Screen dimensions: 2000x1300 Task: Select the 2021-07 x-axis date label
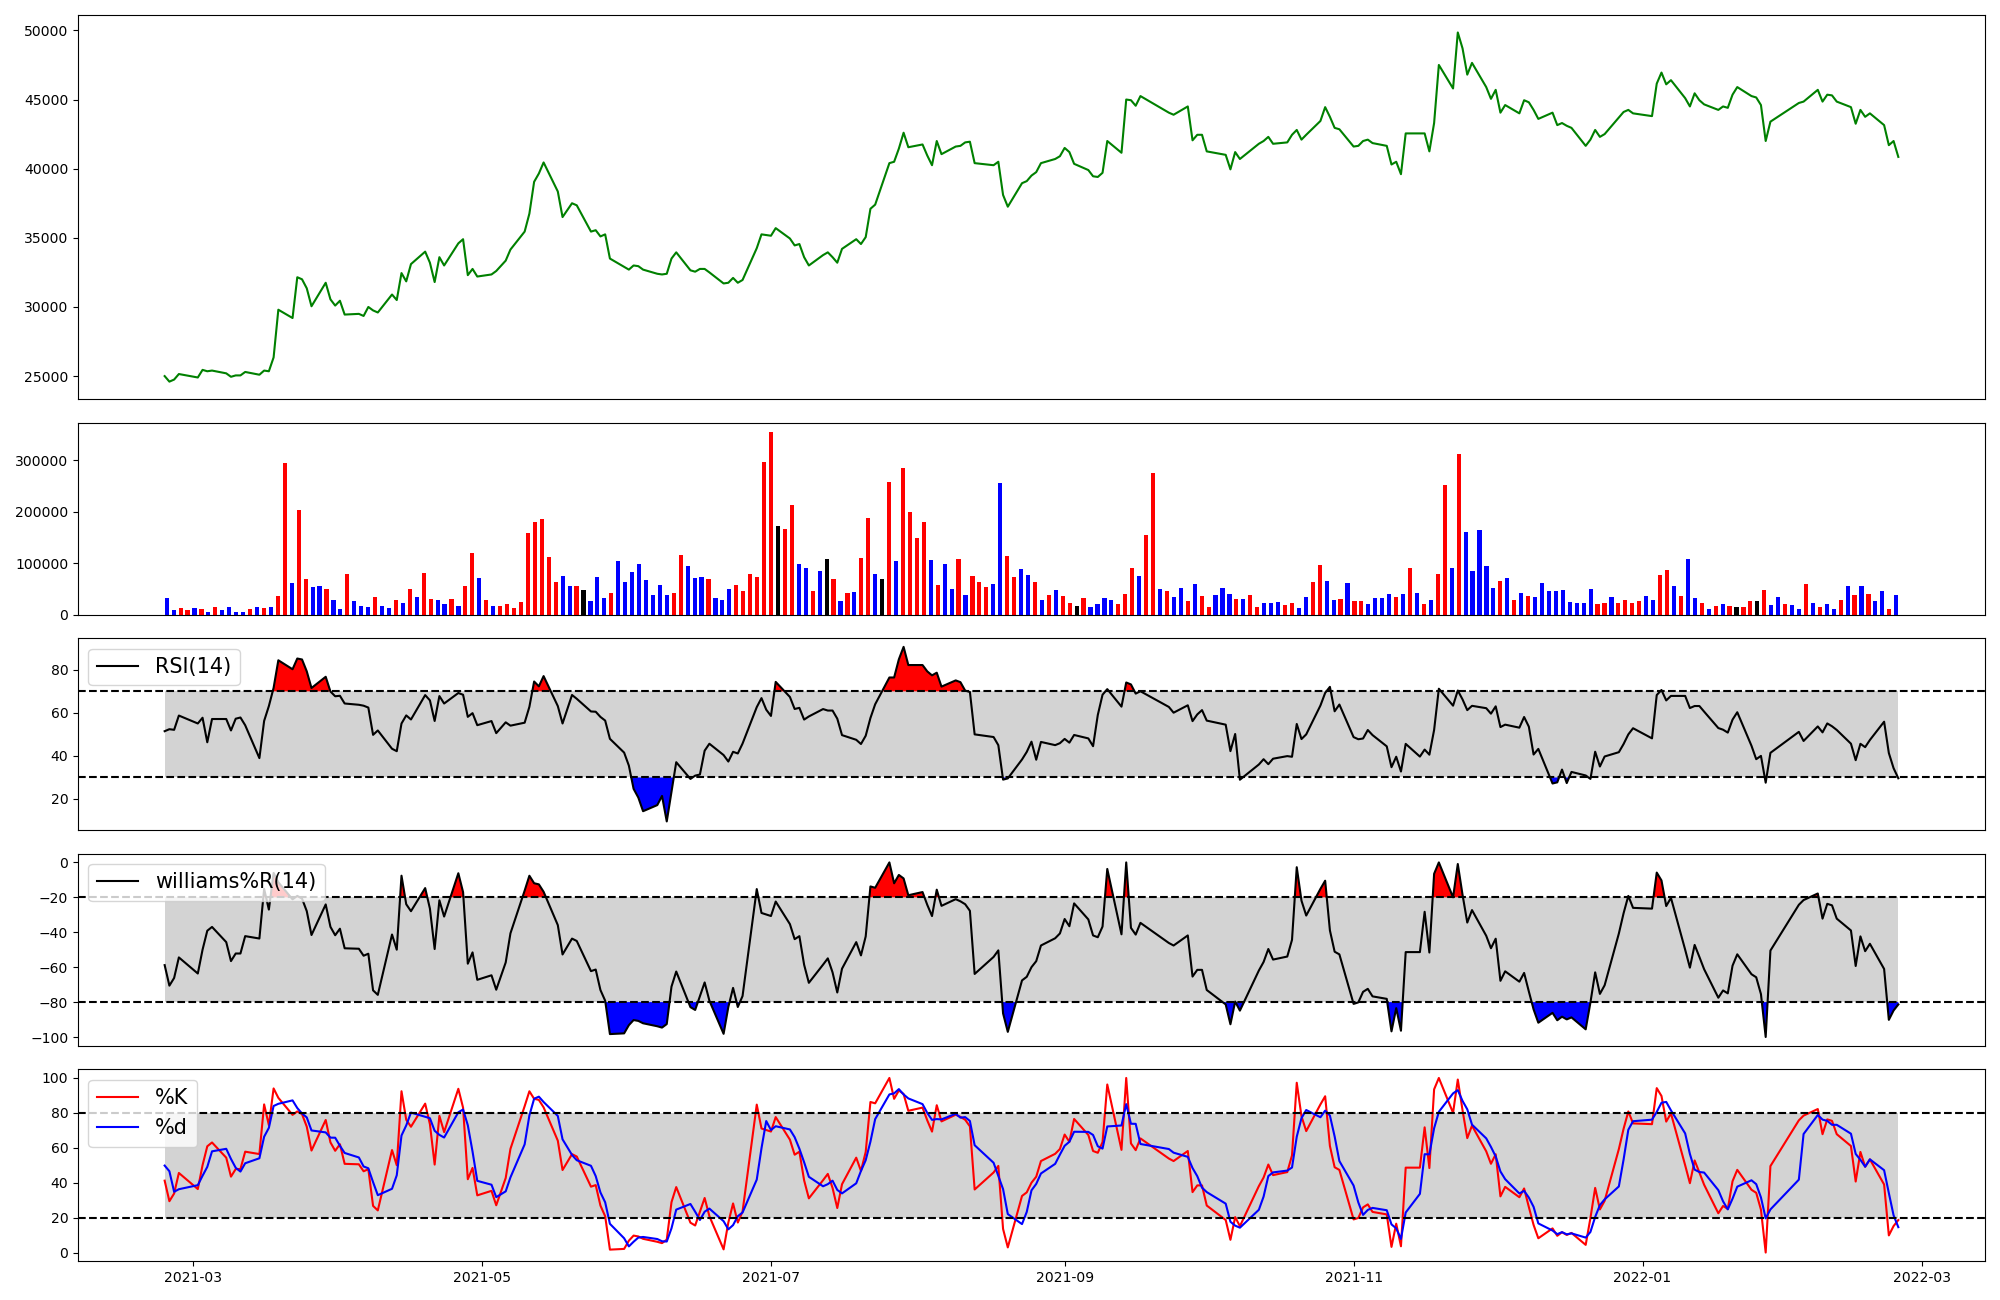(x=771, y=1277)
